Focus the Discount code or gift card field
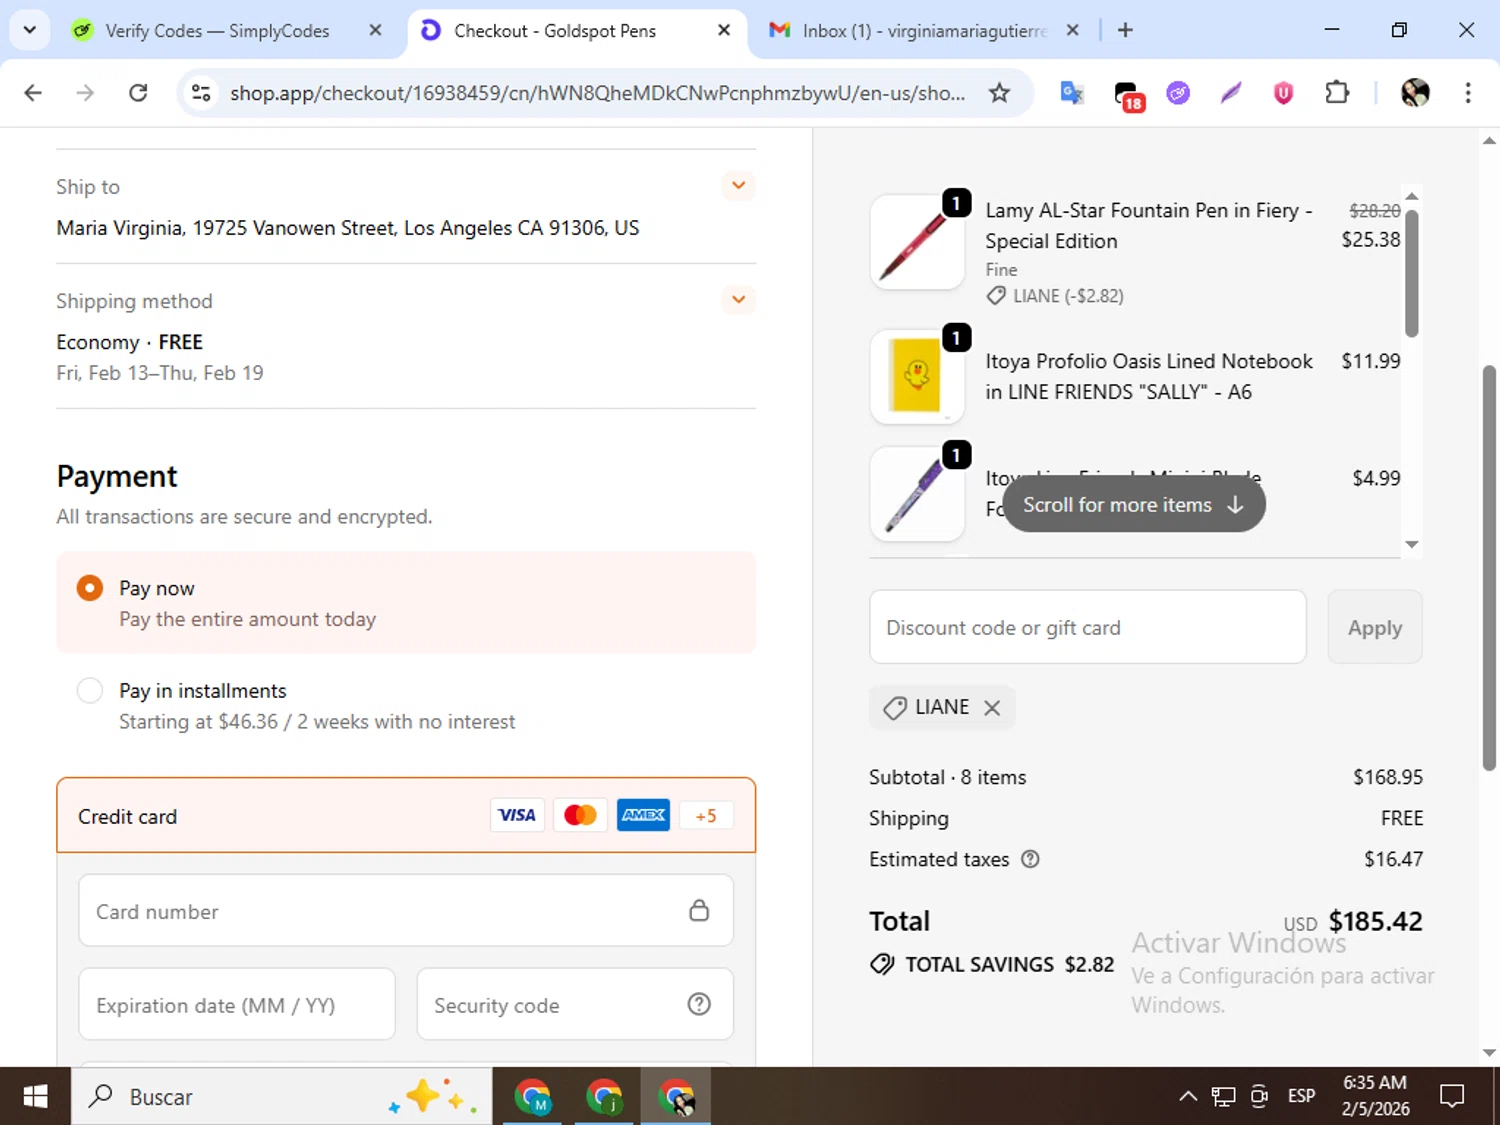1500x1125 pixels. 1088,627
